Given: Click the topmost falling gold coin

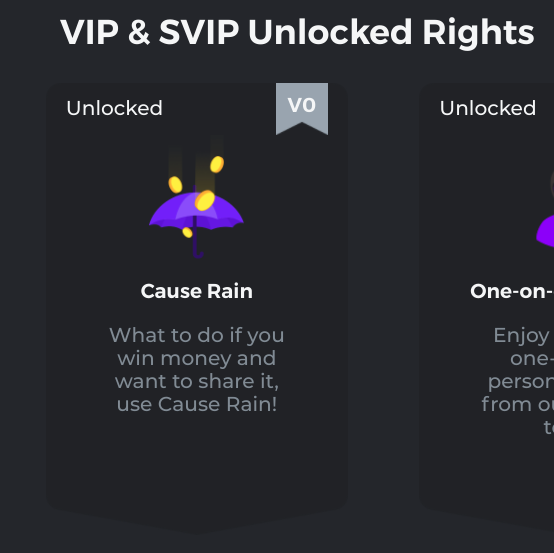Looking at the screenshot, I should tap(217, 164).
